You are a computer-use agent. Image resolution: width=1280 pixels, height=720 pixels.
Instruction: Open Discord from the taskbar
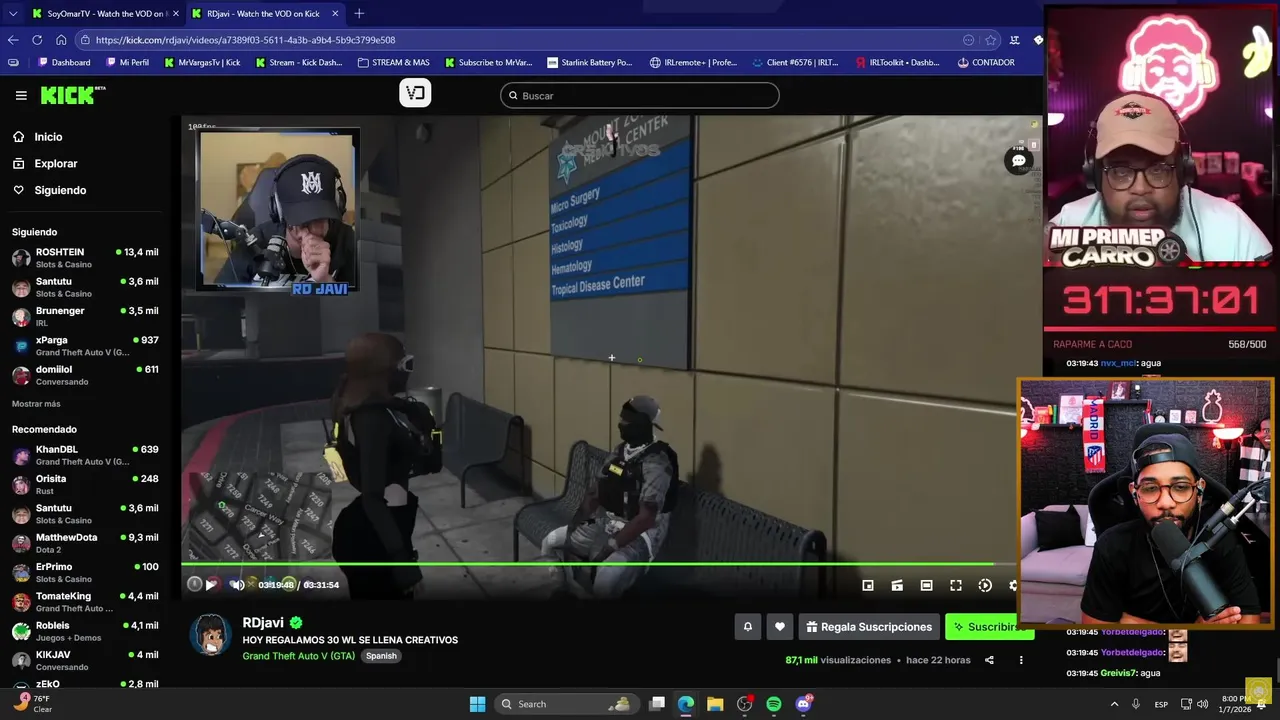click(803, 704)
